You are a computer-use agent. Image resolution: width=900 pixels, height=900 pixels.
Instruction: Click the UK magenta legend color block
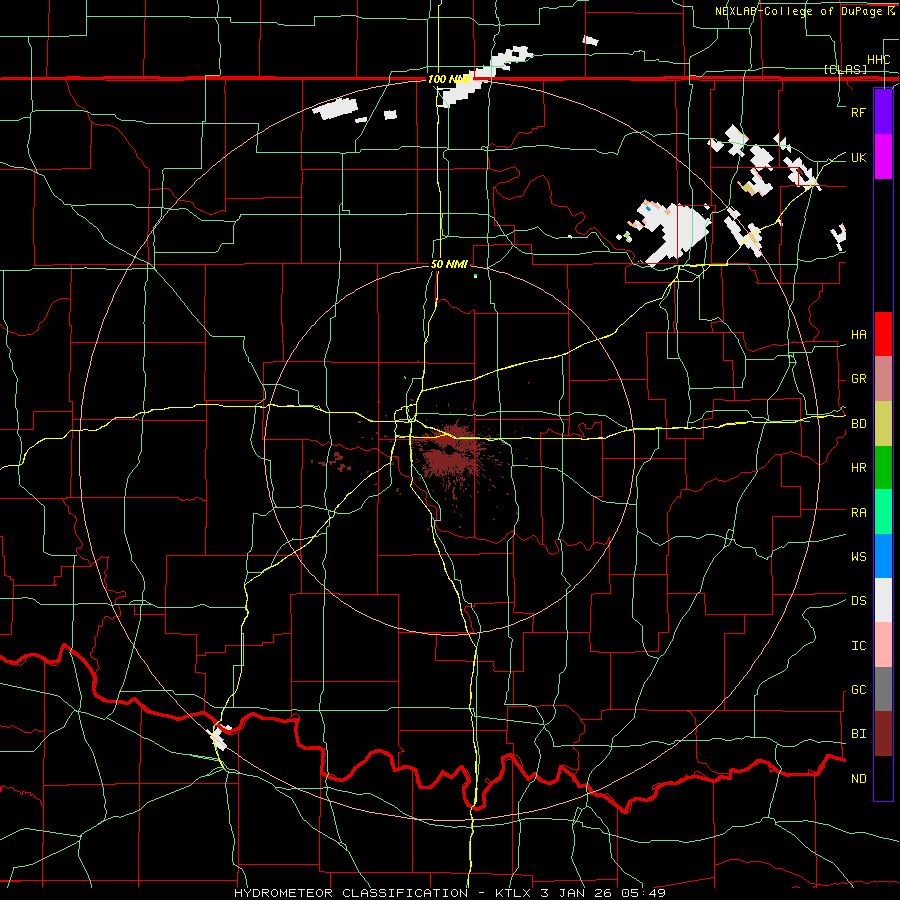pos(883,157)
